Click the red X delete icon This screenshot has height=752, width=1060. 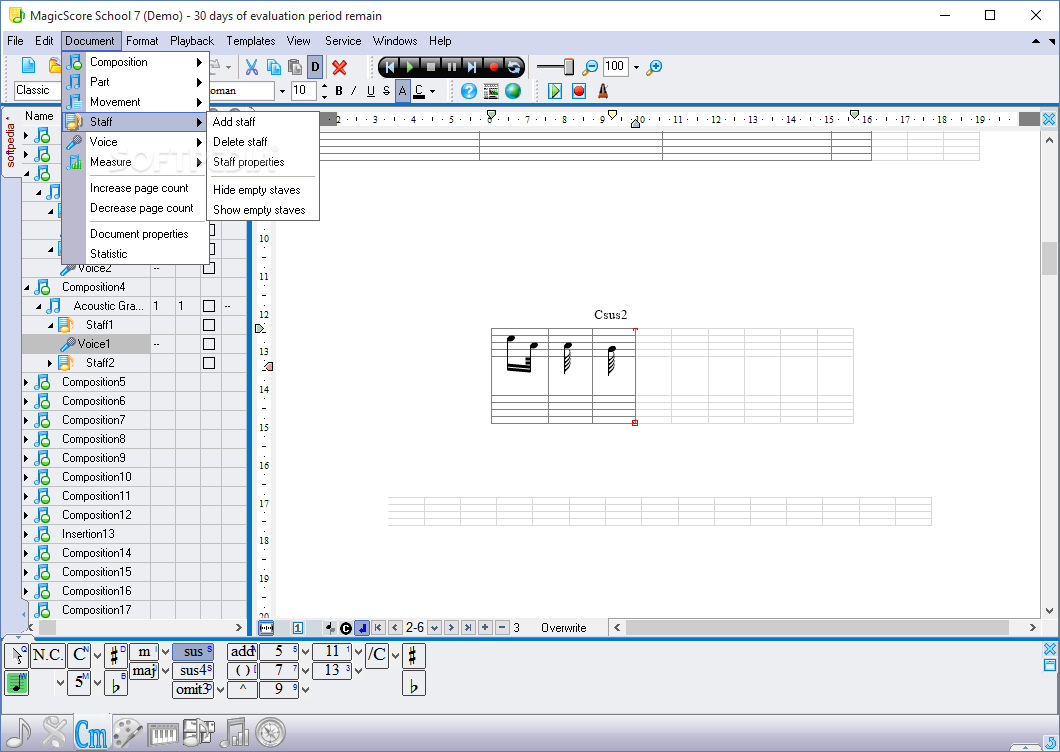pyautogui.click(x=339, y=67)
